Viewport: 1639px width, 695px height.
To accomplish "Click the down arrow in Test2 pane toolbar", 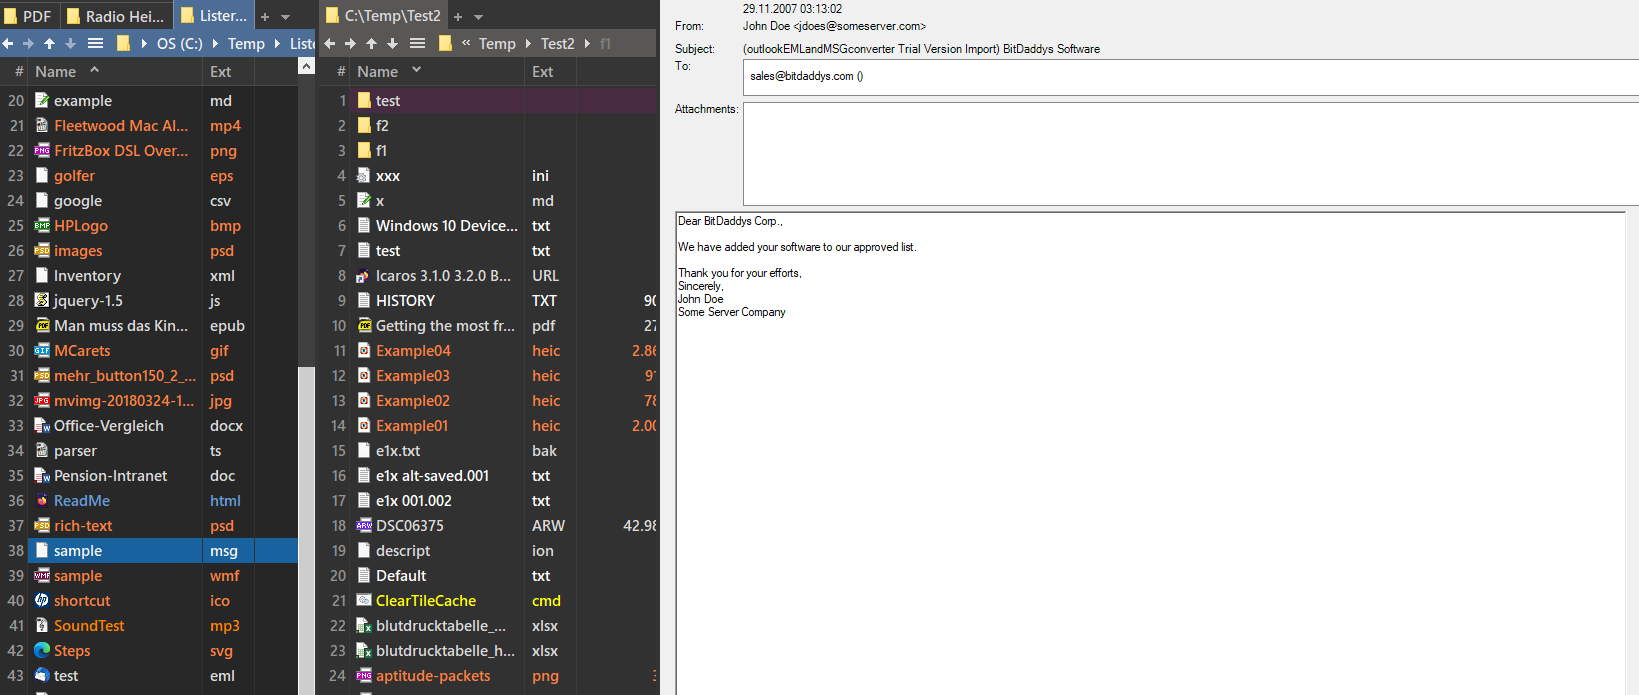I will click(x=392, y=44).
